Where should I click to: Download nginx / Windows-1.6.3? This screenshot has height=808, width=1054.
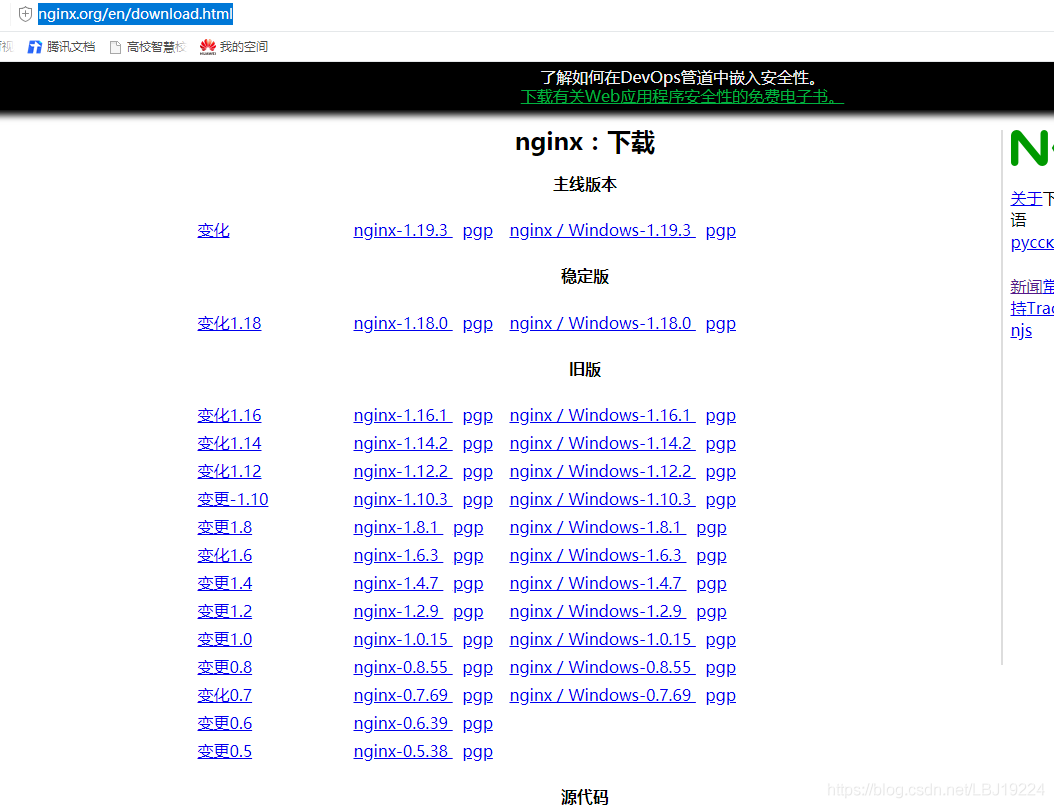(x=598, y=555)
